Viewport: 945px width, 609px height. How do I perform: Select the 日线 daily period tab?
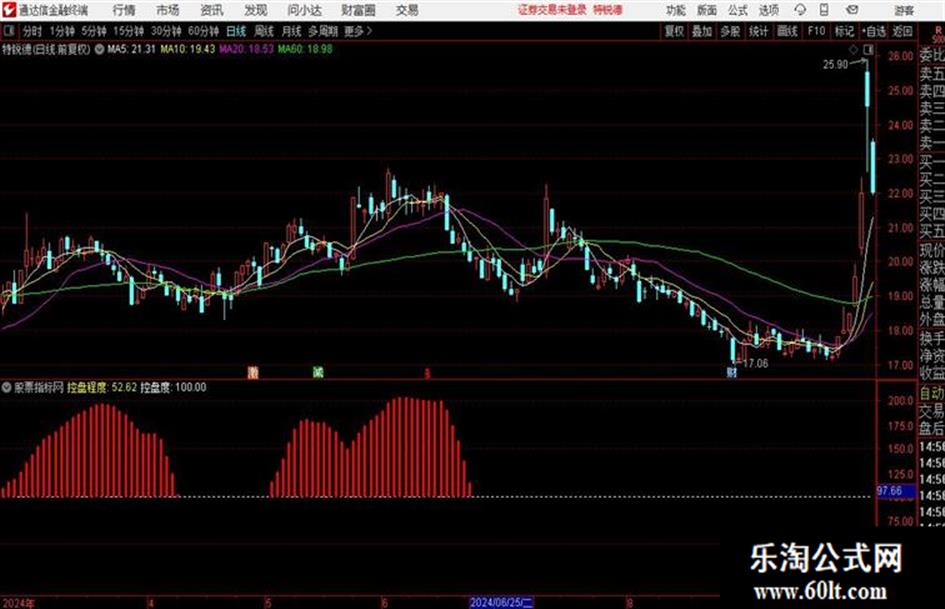tap(236, 31)
